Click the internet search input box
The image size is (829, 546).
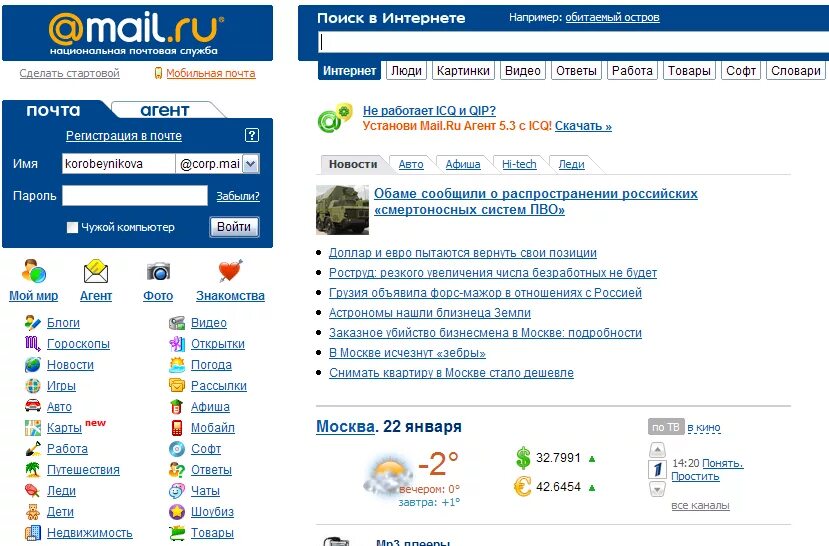[x=573, y=42]
